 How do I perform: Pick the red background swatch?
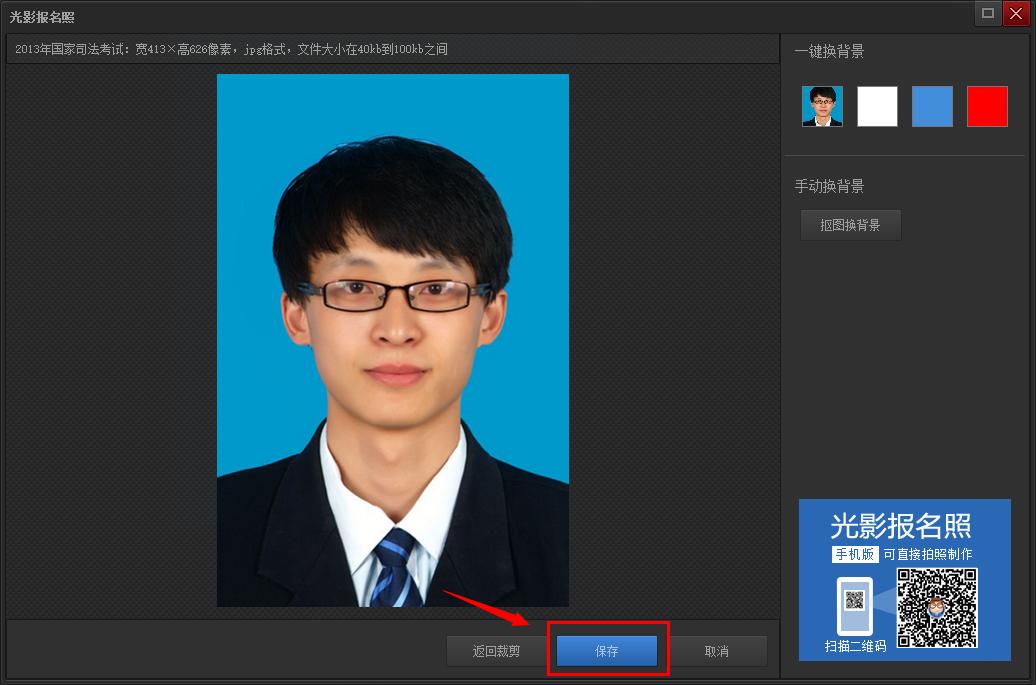[x=987, y=106]
